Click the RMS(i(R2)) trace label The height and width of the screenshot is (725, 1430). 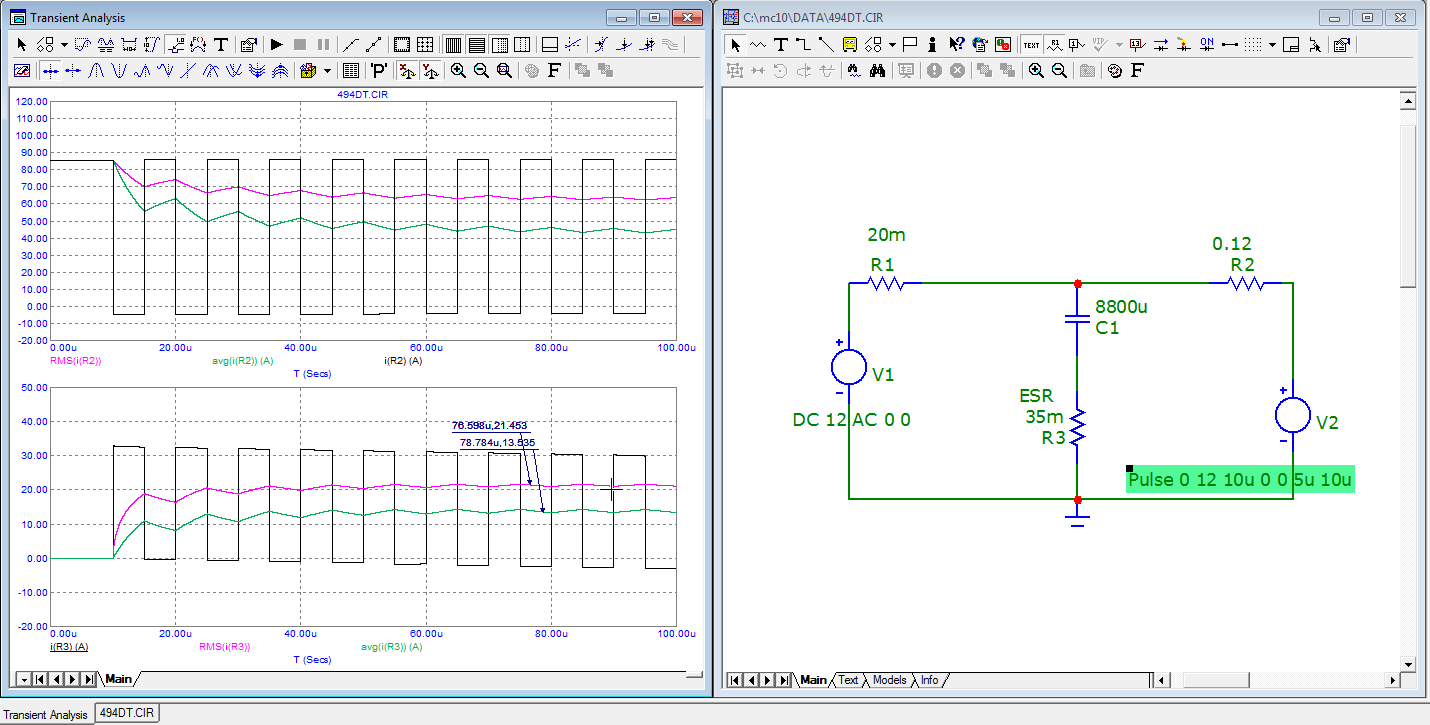76,360
